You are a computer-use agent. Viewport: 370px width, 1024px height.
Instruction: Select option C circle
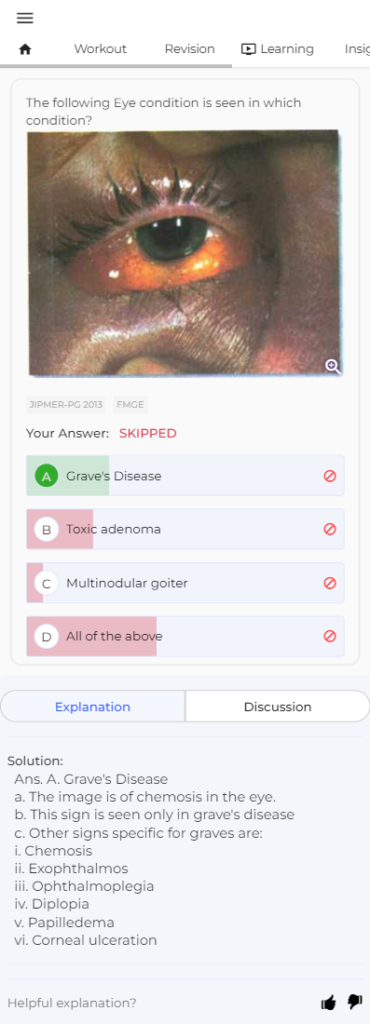pos(46,583)
